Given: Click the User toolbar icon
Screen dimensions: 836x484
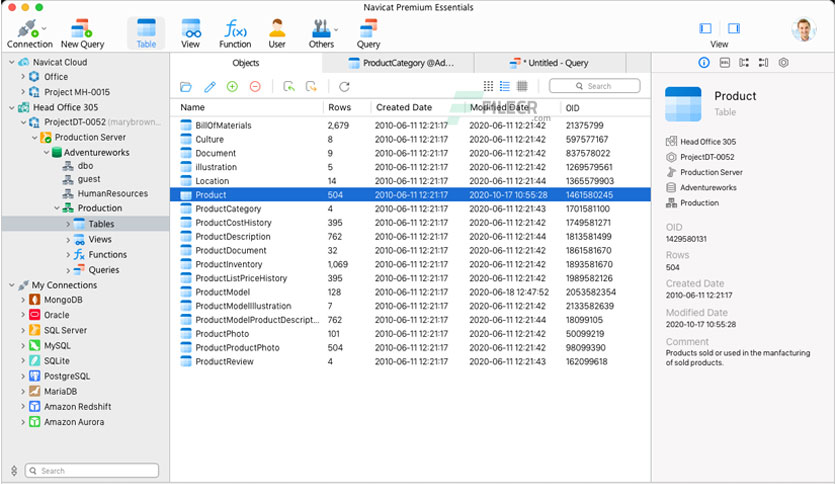Looking at the screenshot, I should tap(277, 34).
